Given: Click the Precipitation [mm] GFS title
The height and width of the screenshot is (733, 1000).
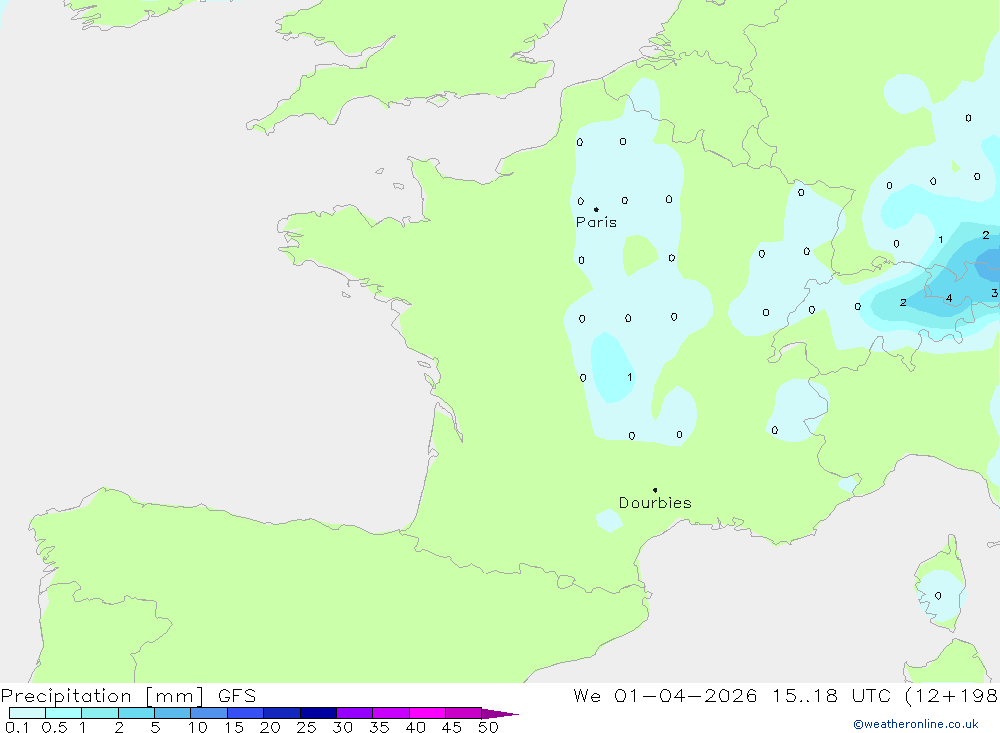Looking at the screenshot, I should 129,696.
